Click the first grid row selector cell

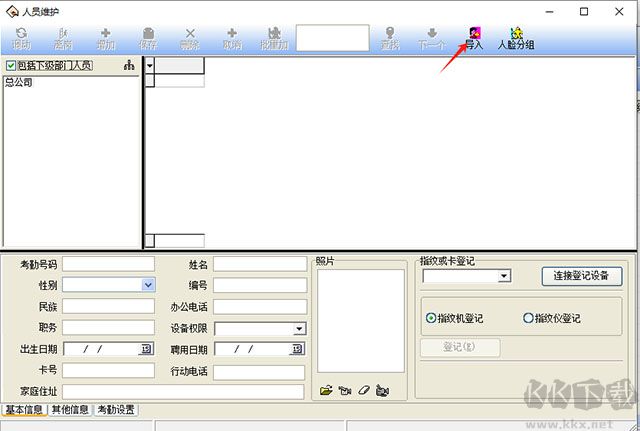click(150, 80)
